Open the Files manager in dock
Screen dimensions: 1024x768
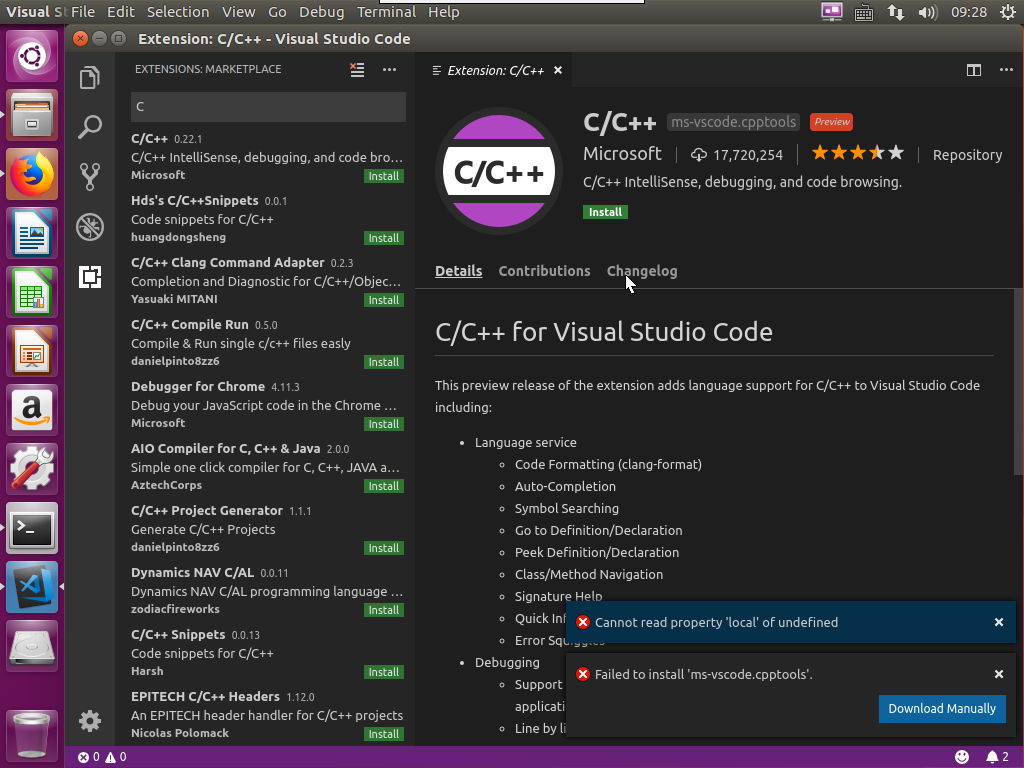click(x=31, y=116)
